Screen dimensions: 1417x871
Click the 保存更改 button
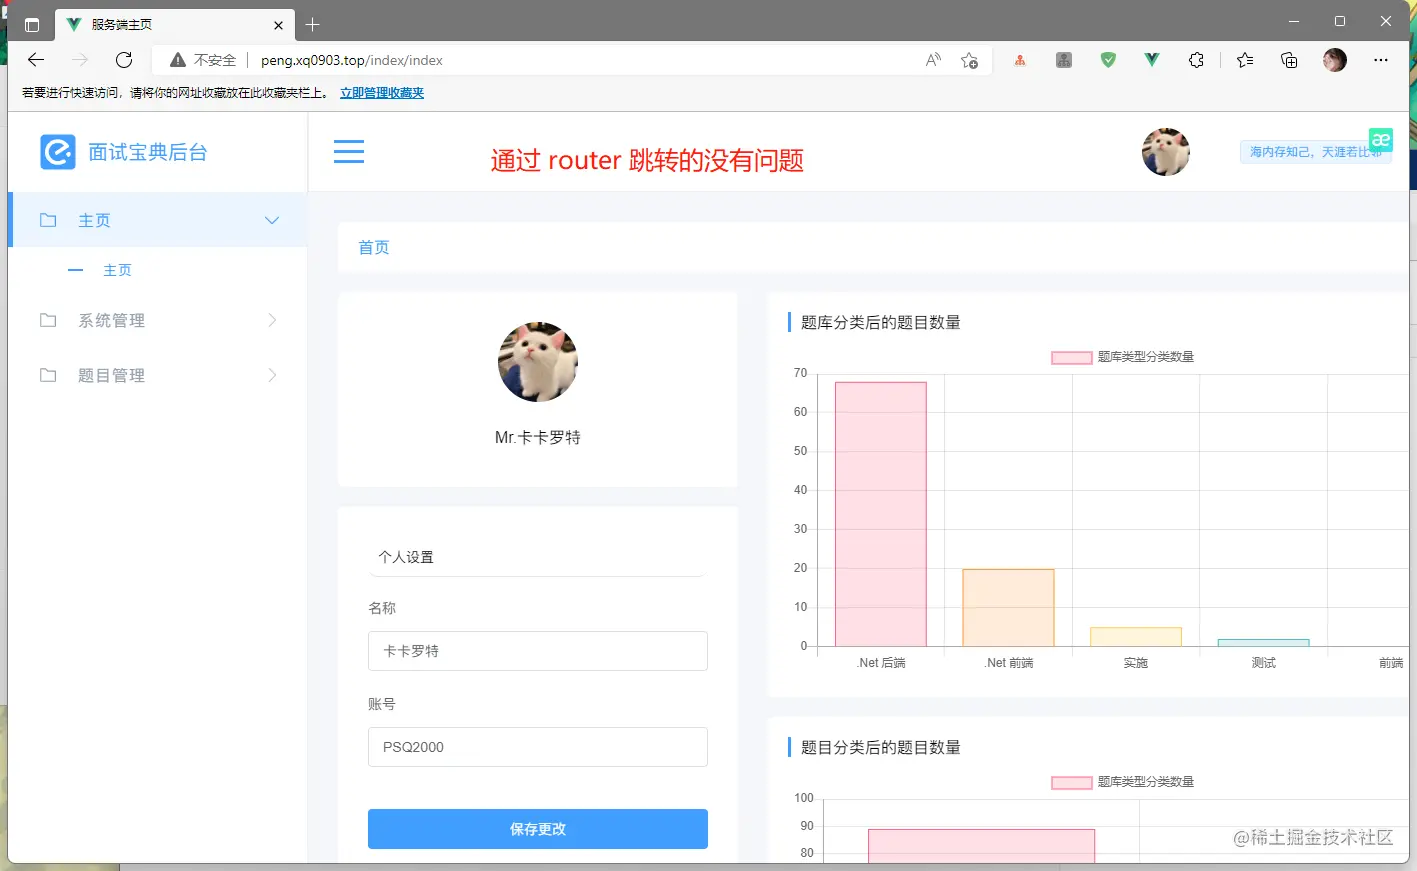click(537, 828)
